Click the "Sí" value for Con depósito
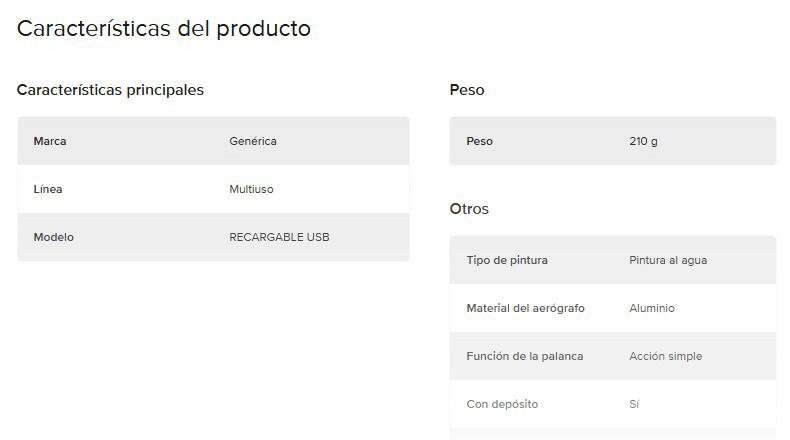This screenshot has width=790, height=440. pos(634,404)
